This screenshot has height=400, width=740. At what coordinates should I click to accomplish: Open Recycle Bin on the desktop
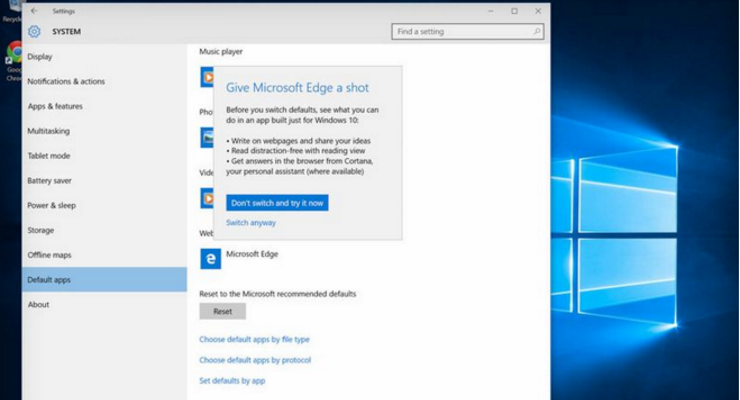click(x=12, y=12)
